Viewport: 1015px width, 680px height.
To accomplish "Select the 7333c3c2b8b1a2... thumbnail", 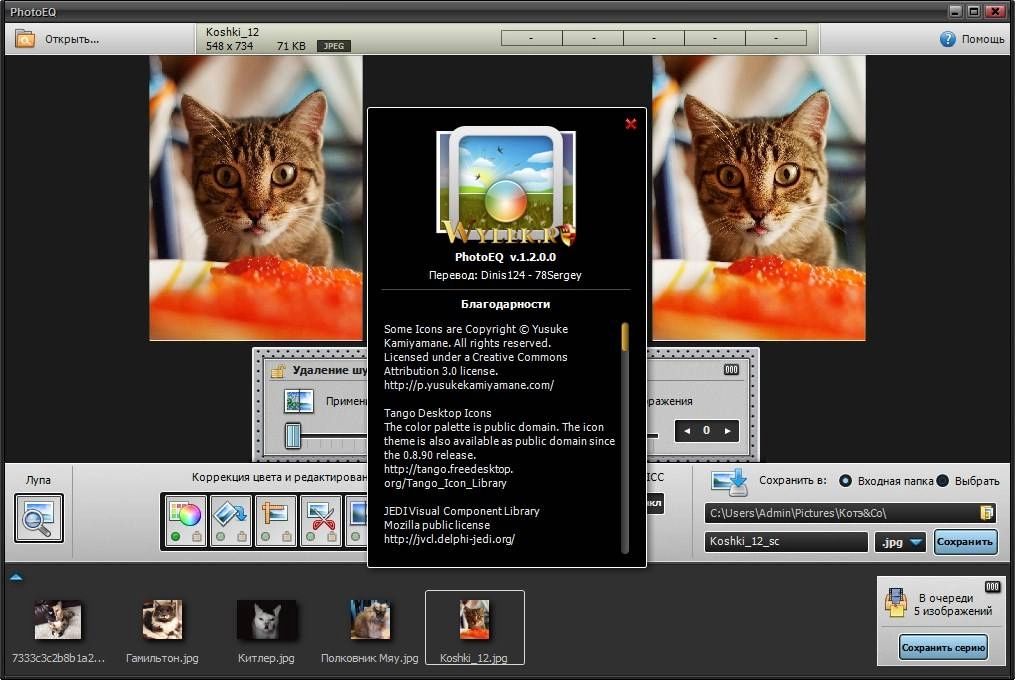I will [58, 619].
